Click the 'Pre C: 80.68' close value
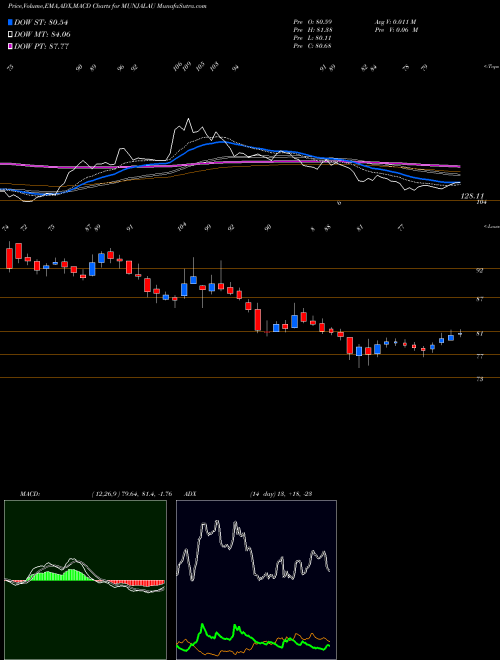Image resolution: width=500 pixels, height=660 pixels. click(313, 46)
